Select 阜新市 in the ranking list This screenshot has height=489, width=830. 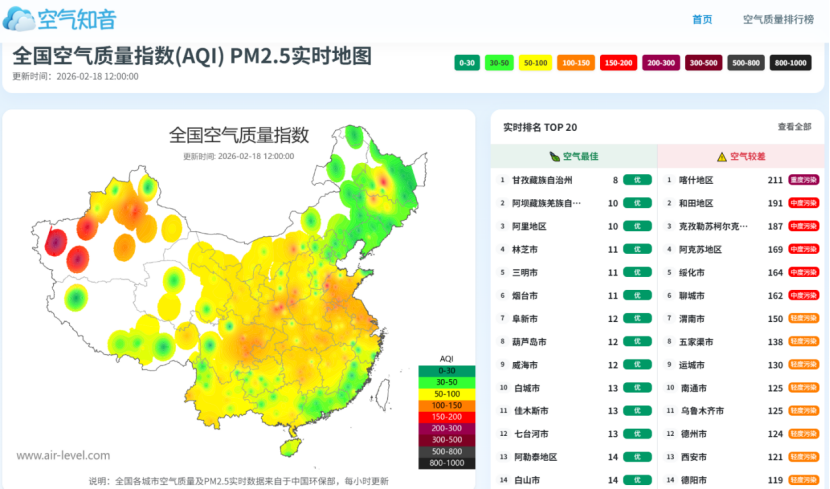click(525, 319)
